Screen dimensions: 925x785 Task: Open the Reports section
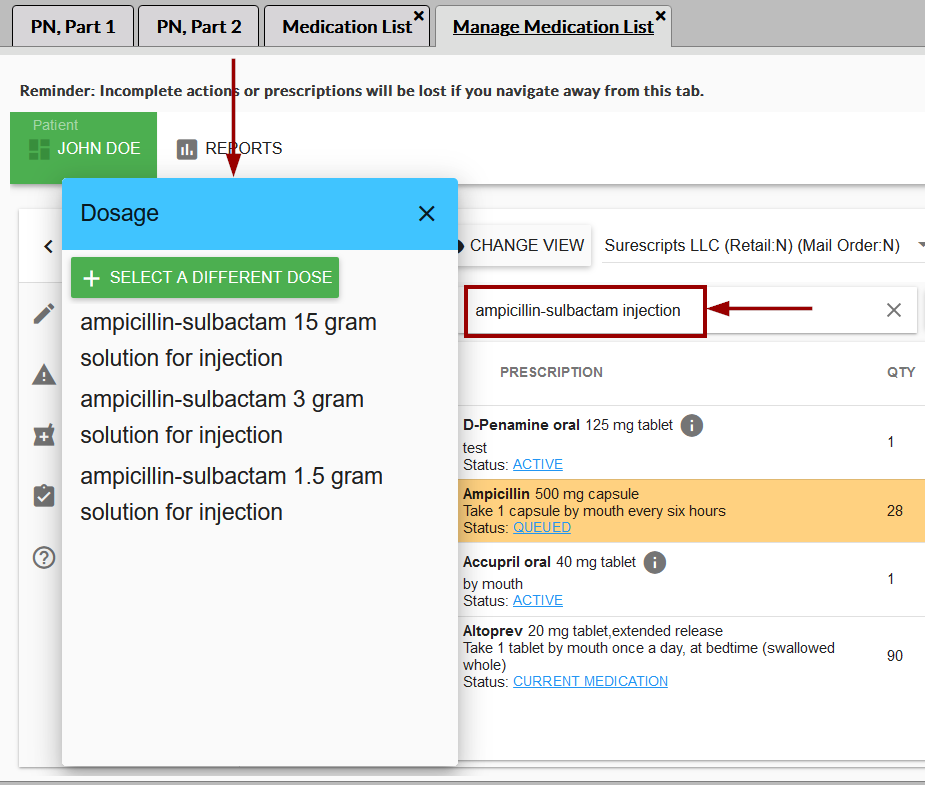[230, 149]
